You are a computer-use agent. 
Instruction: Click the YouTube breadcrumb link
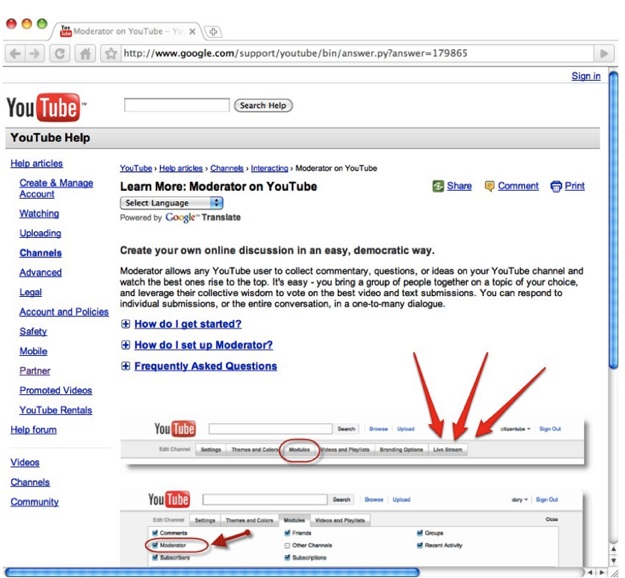tap(136, 168)
